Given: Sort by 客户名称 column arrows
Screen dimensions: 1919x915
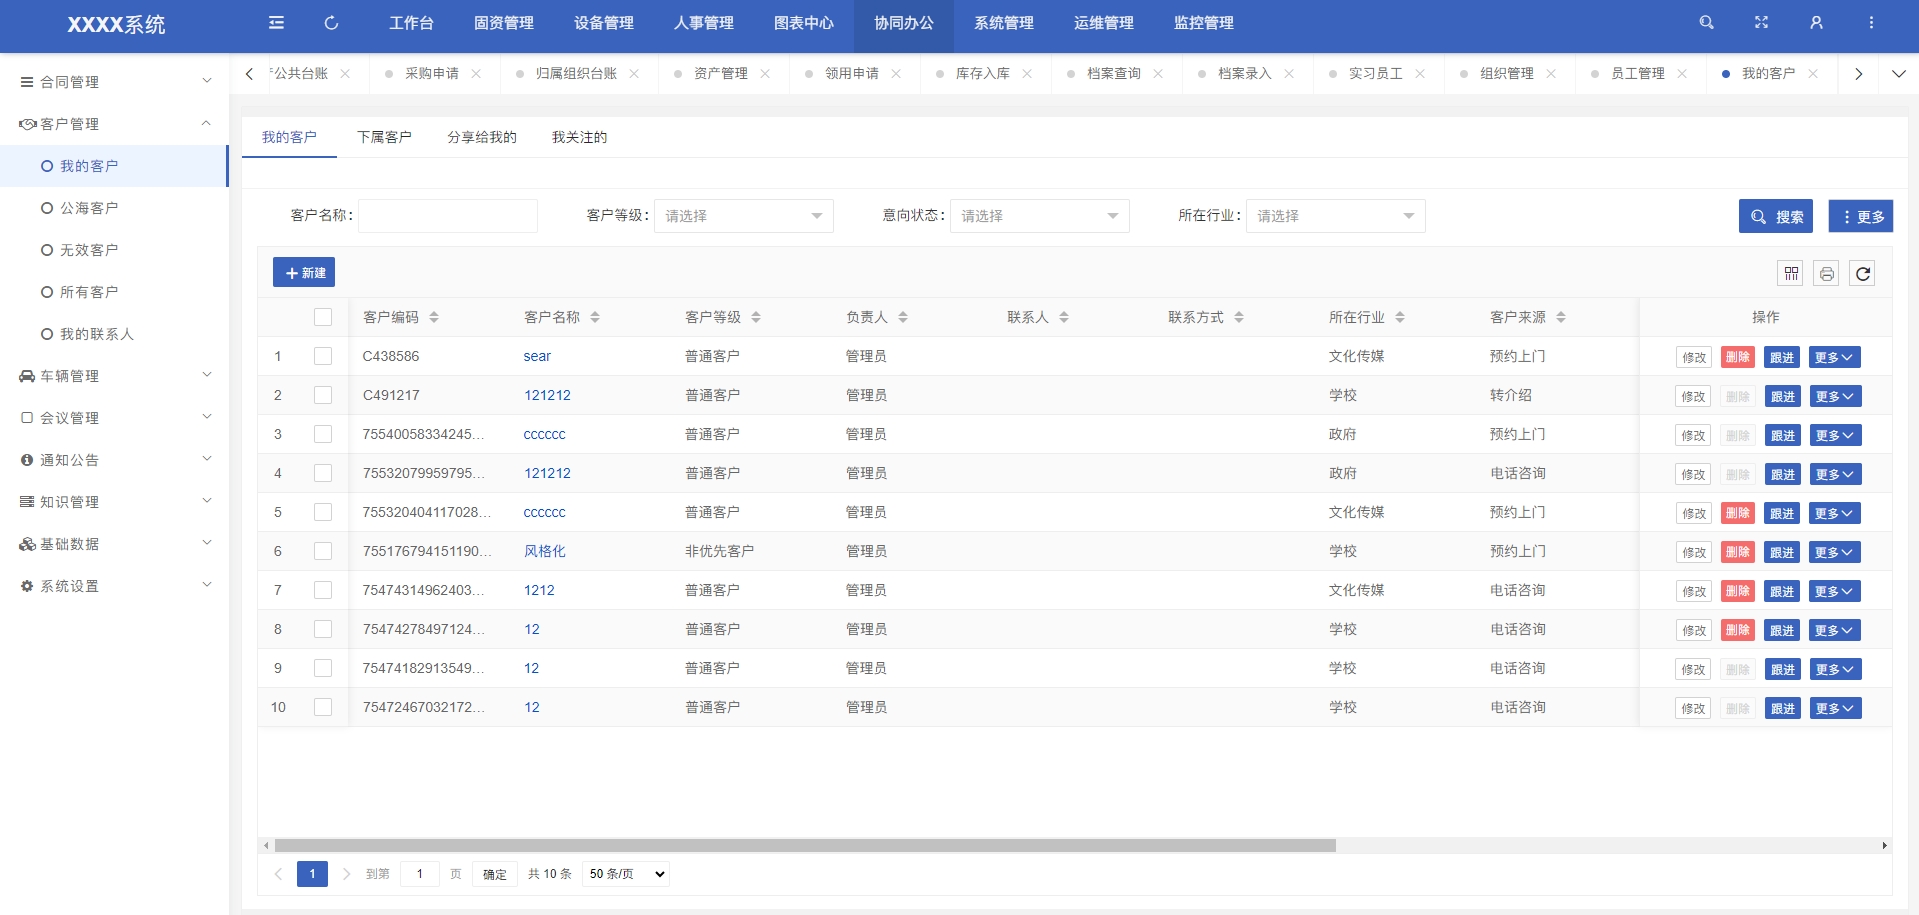Looking at the screenshot, I should point(595,317).
